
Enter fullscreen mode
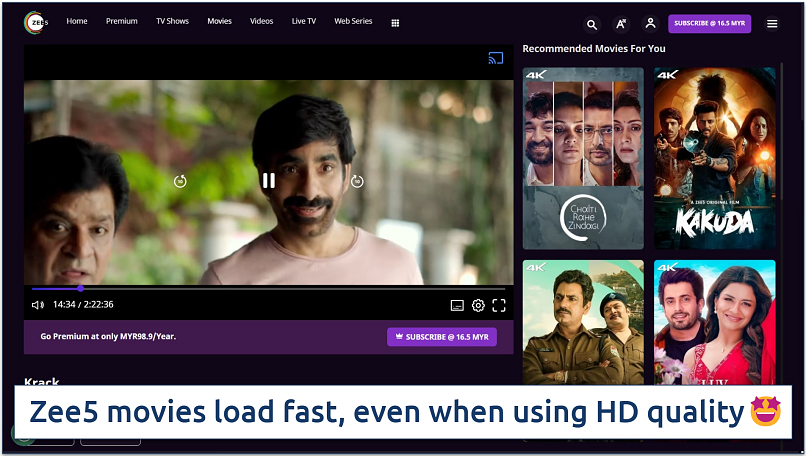click(499, 305)
